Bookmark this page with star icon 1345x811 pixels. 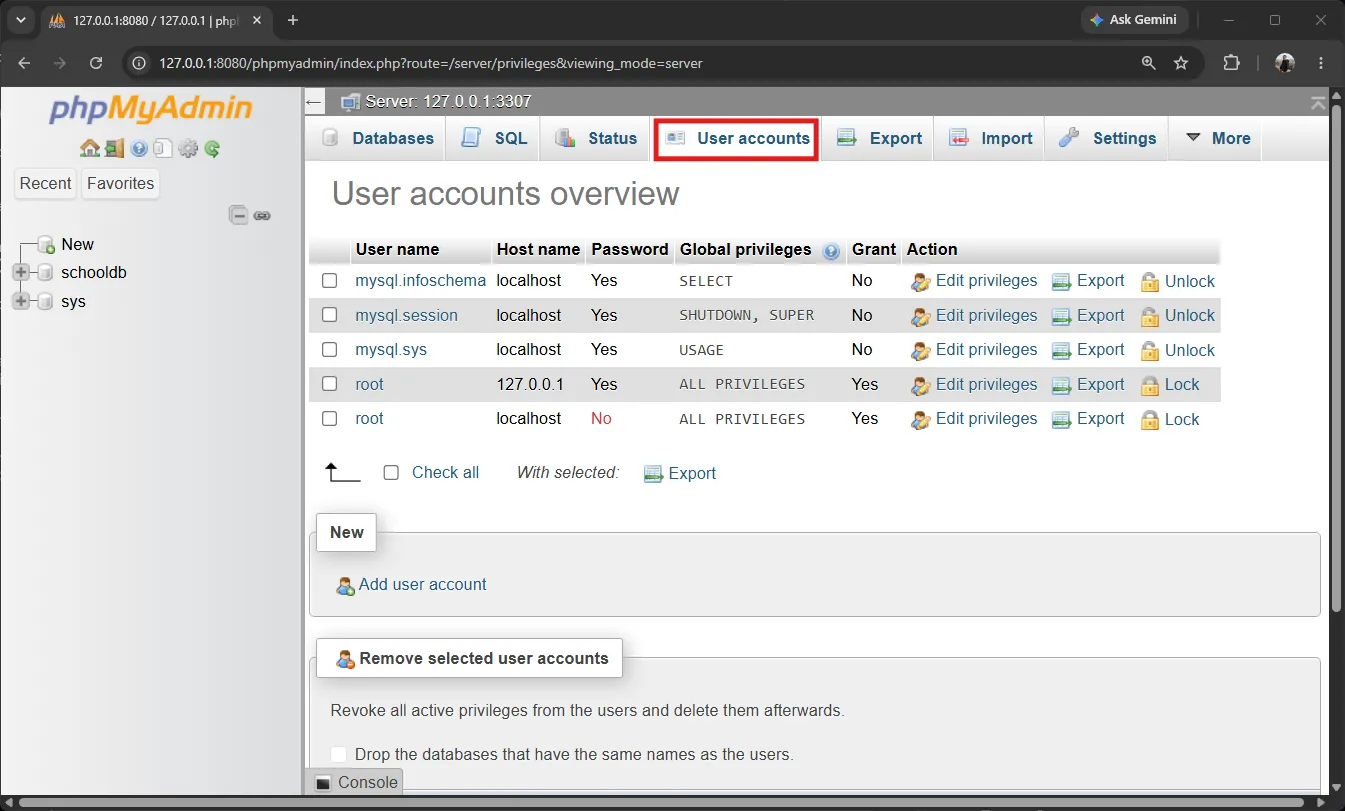click(x=1181, y=62)
